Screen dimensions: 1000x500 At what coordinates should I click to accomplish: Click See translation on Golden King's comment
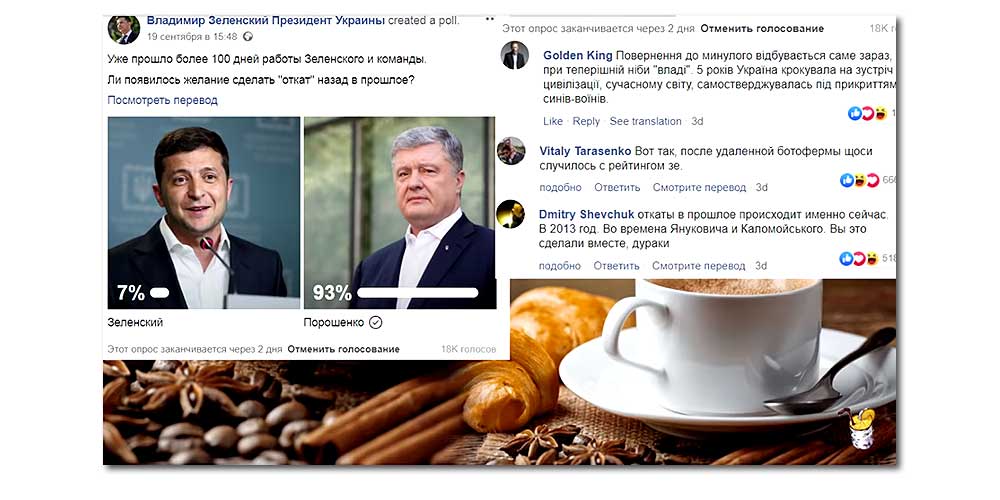click(x=645, y=121)
